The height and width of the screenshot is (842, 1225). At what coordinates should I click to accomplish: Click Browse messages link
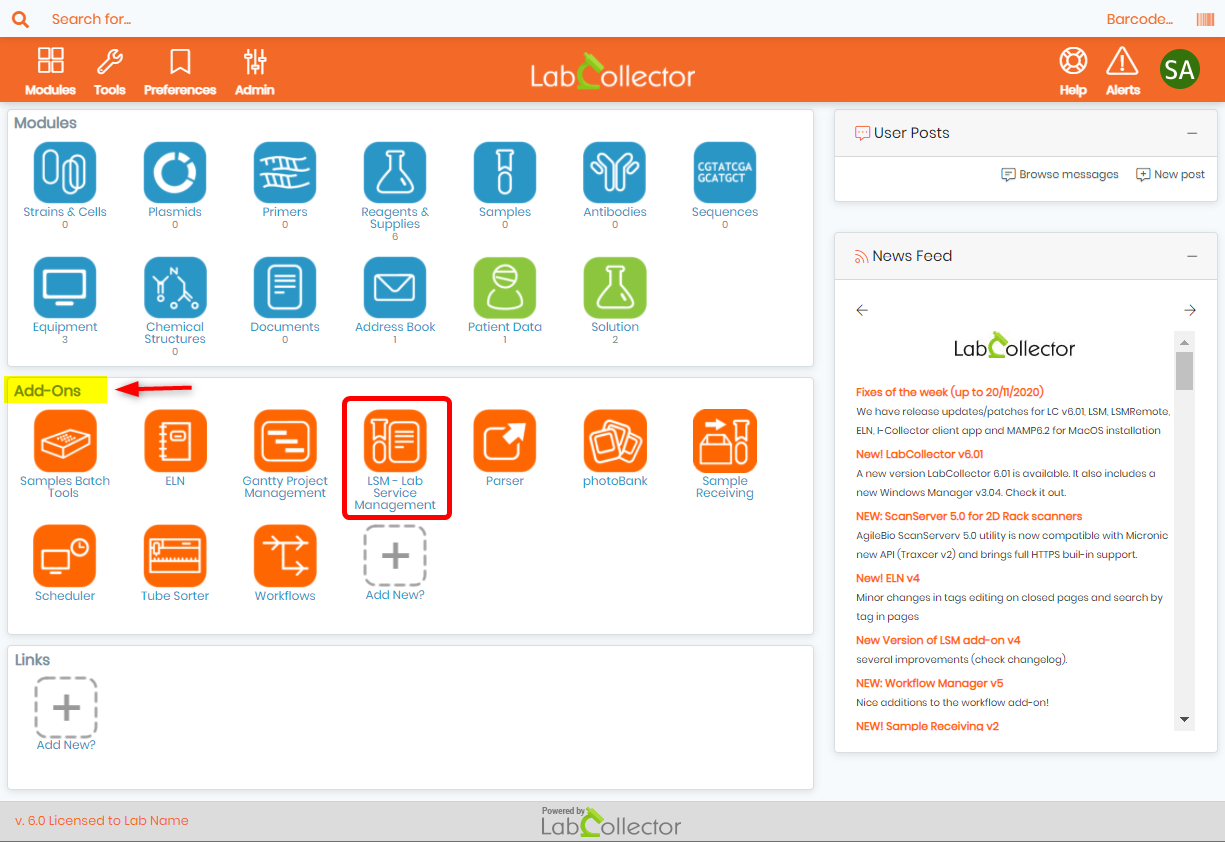coord(1060,174)
